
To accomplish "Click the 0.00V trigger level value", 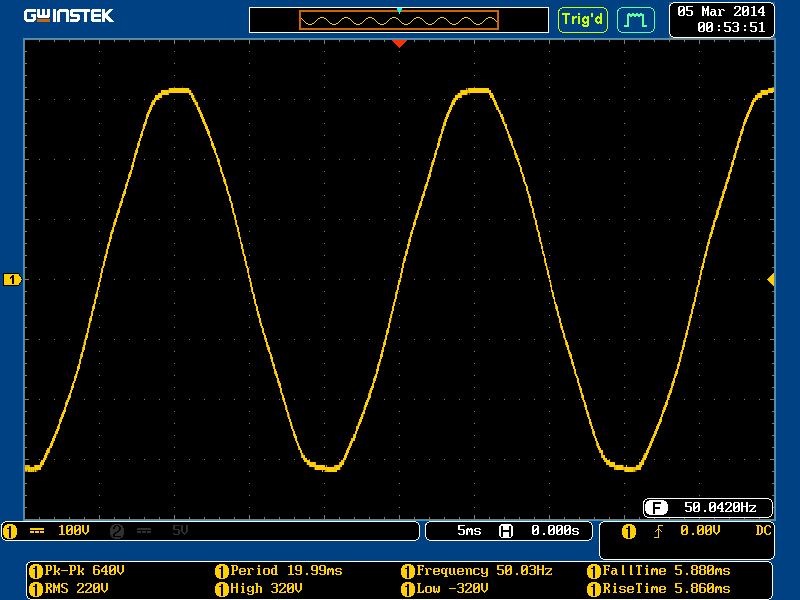I will pos(700,531).
